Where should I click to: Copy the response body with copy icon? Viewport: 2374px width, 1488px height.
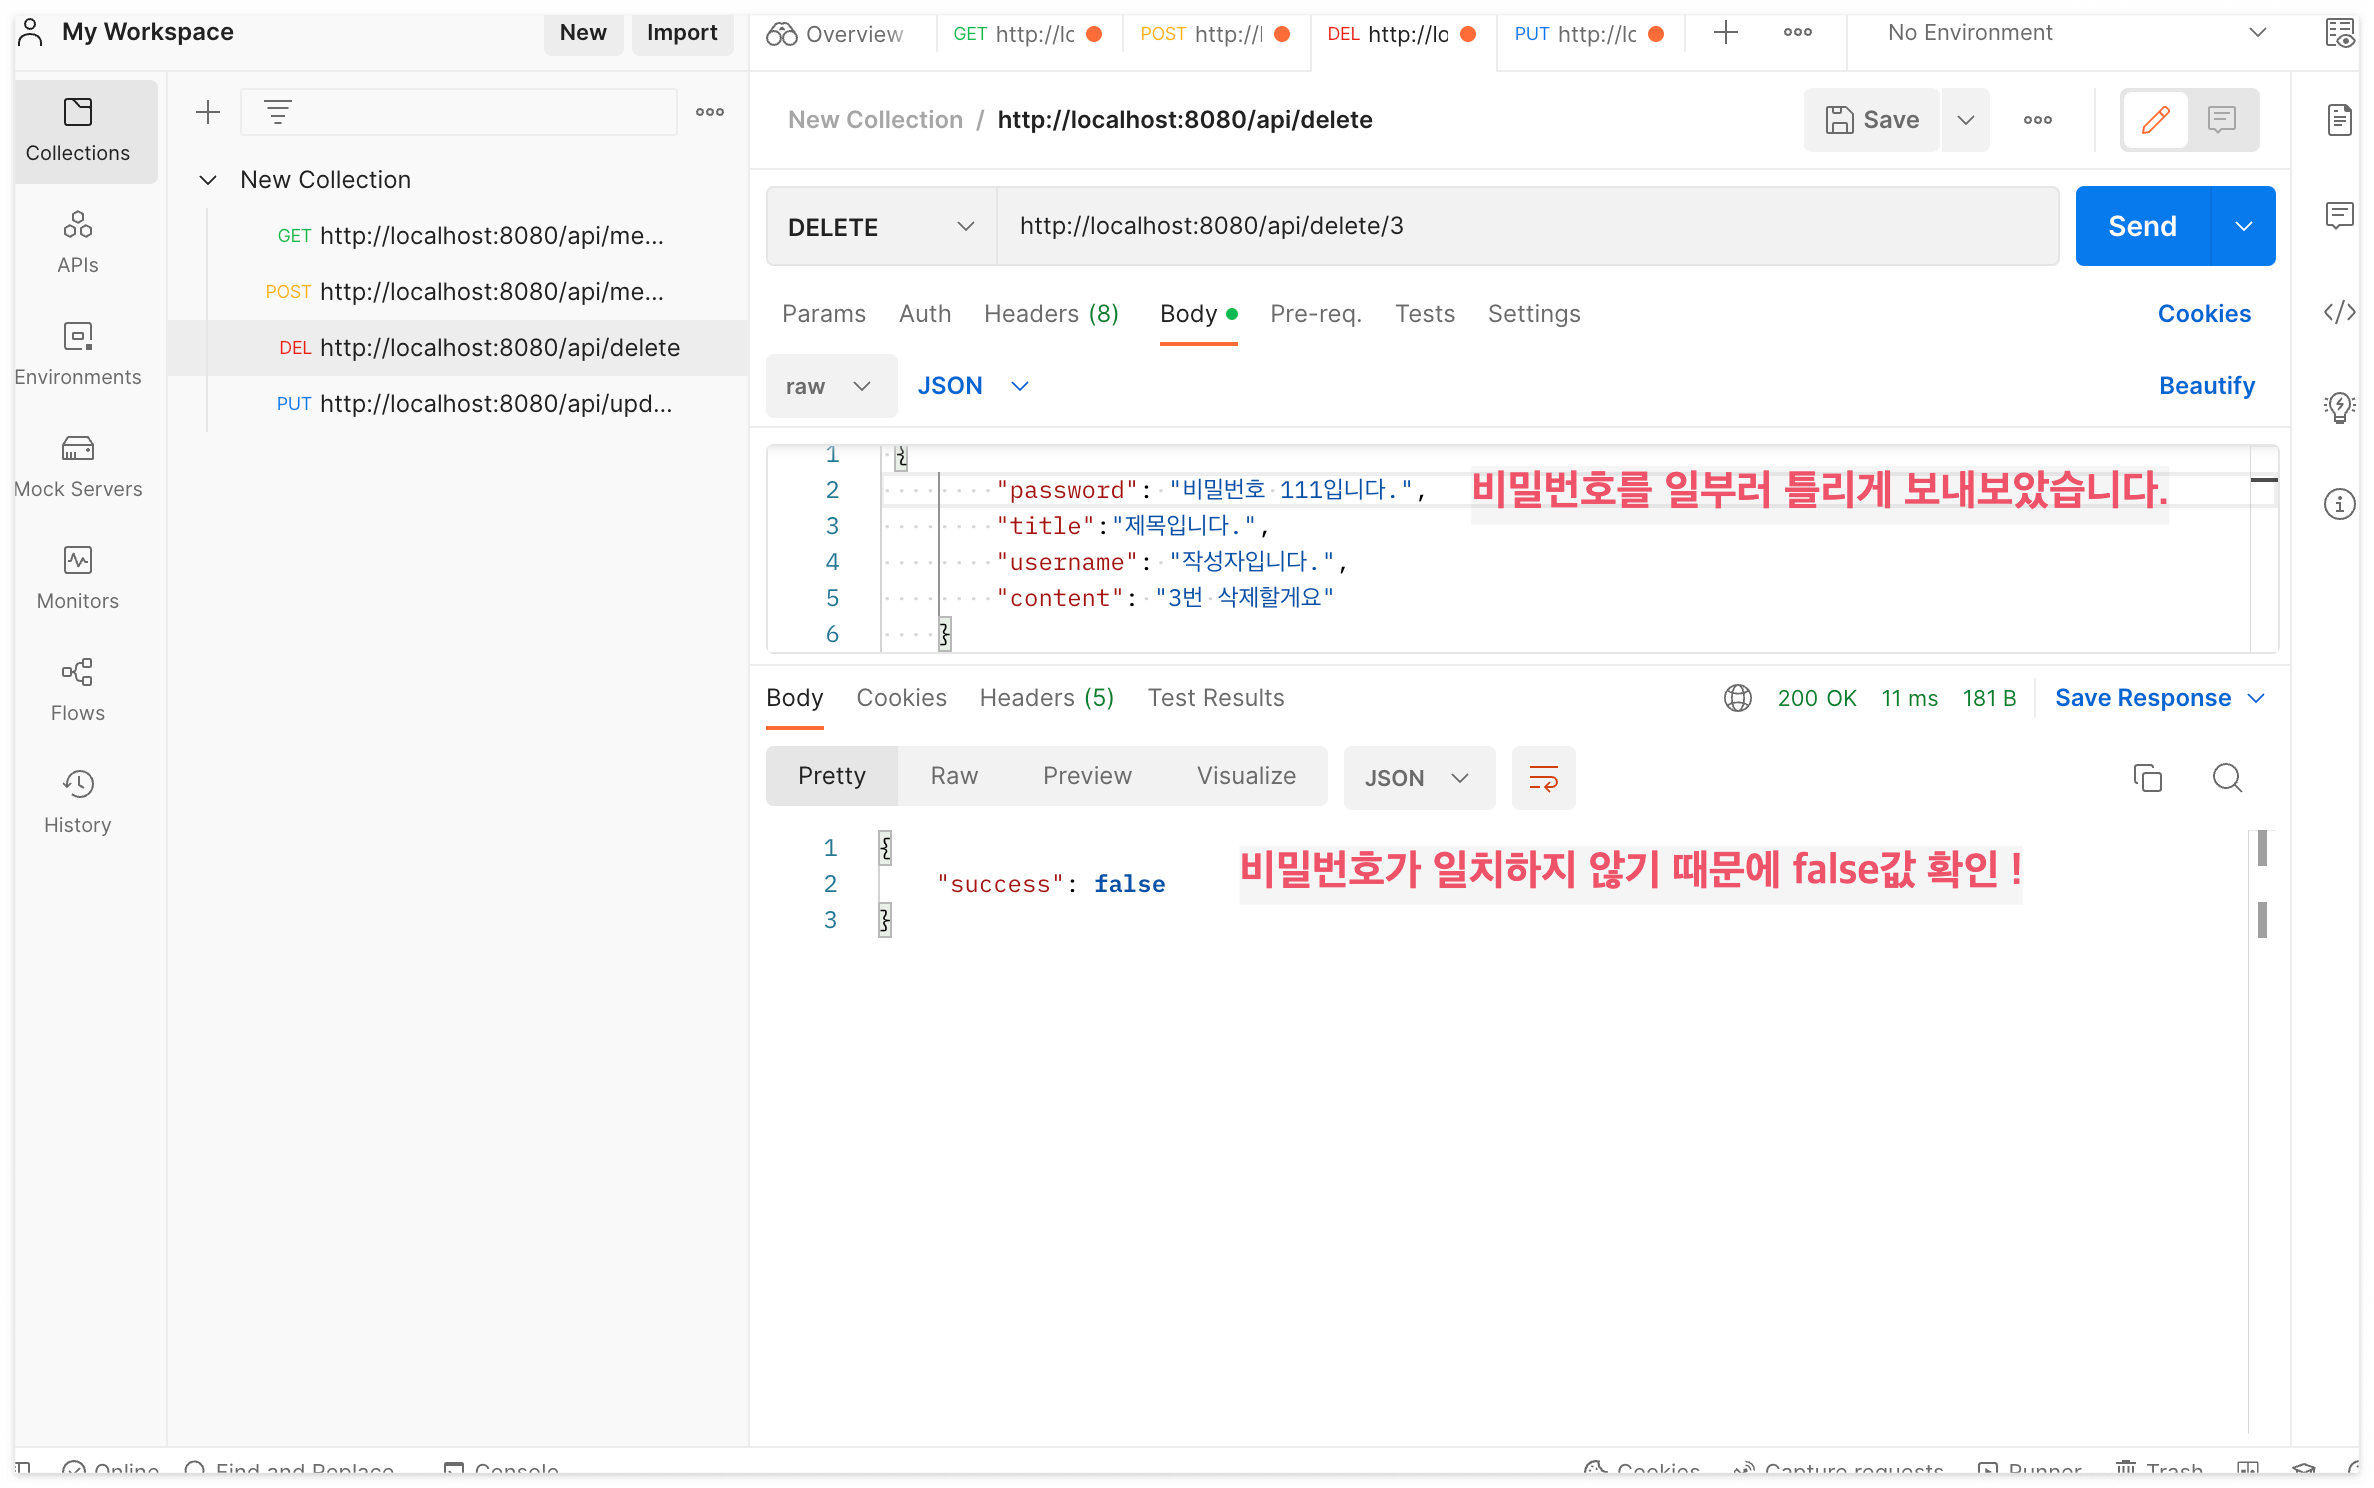click(x=2147, y=777)
